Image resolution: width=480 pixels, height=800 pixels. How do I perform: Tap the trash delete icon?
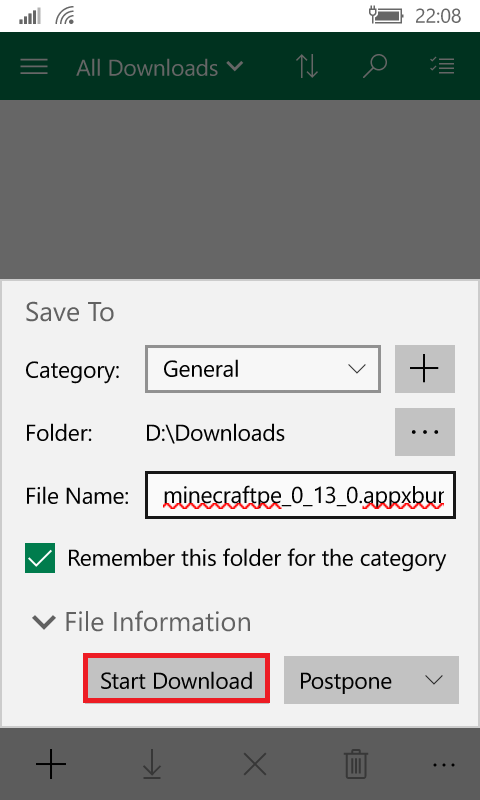tap(356, 764)
